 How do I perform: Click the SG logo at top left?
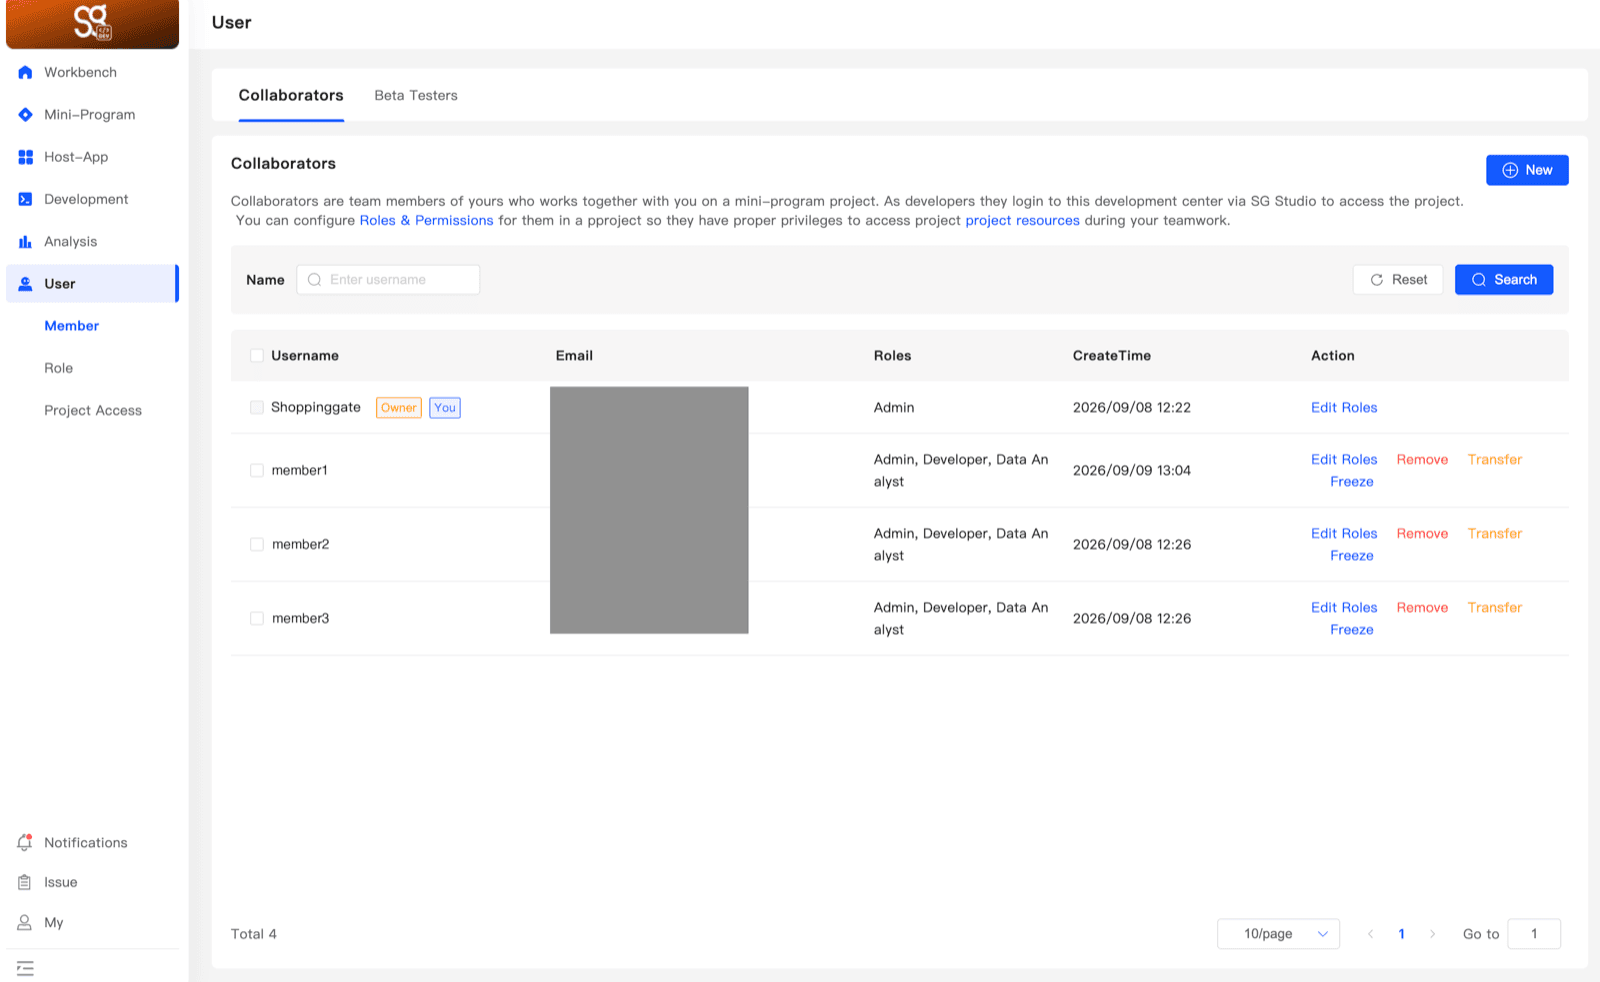coord(92,23)
